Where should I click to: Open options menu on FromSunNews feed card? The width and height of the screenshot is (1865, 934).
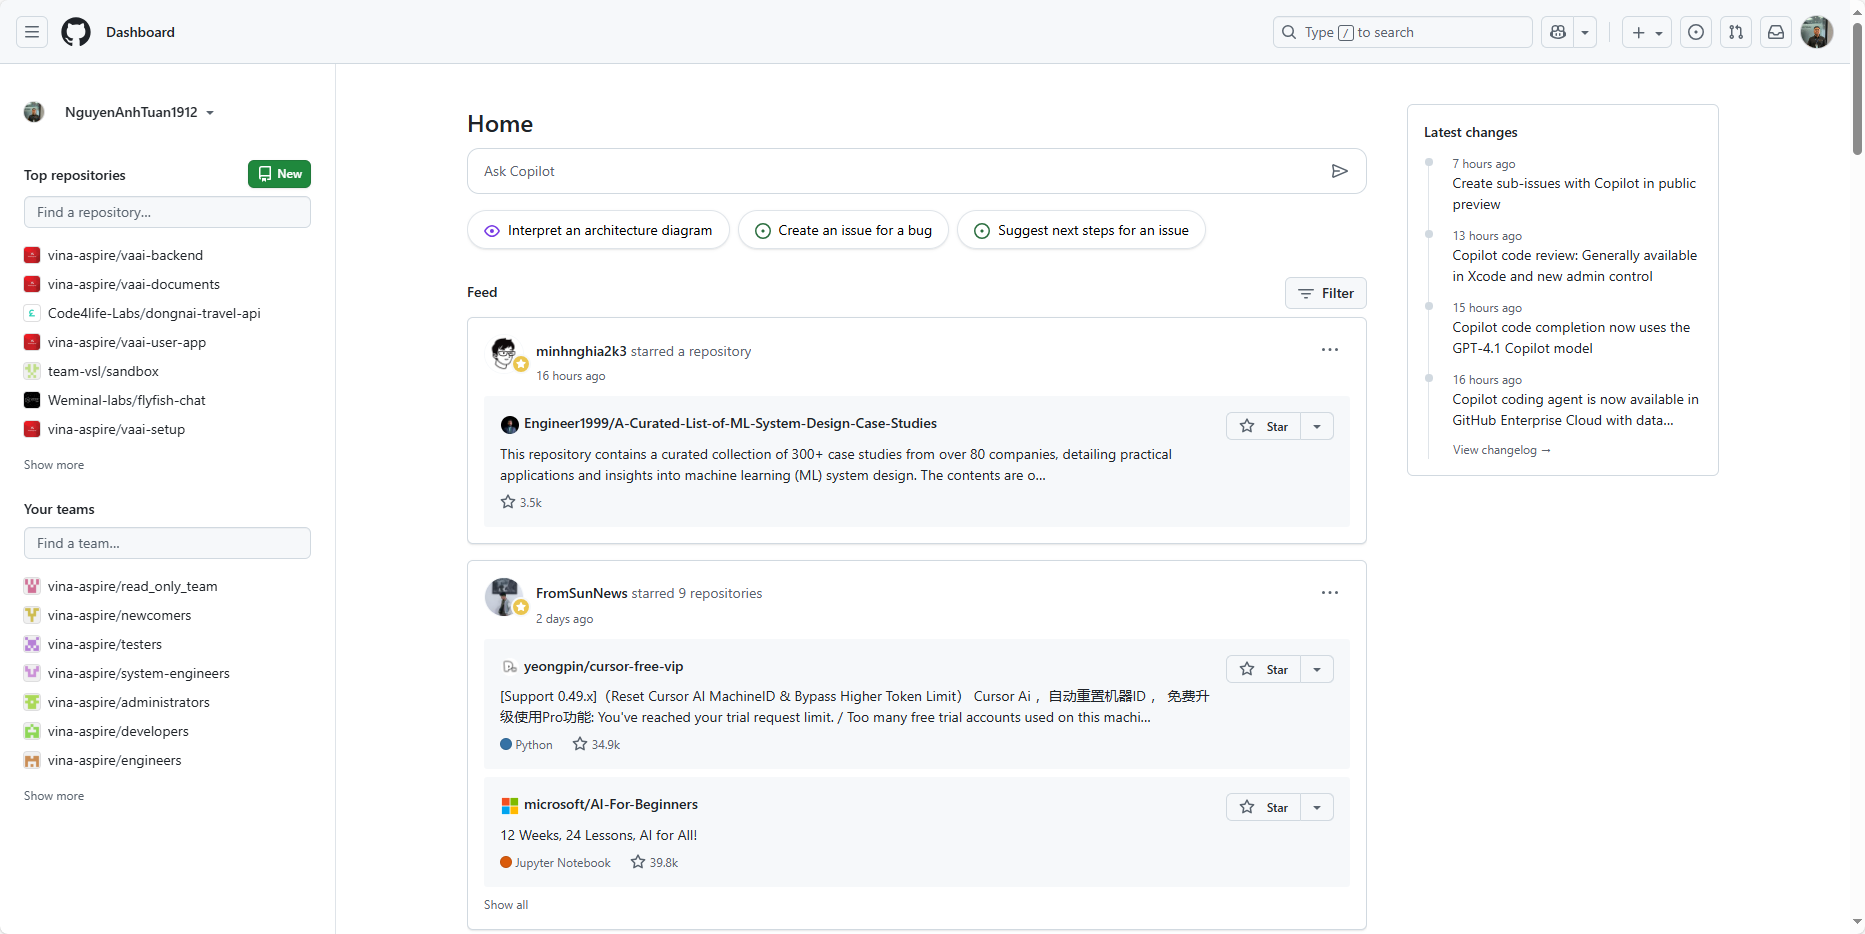(x=1329, y=593)
